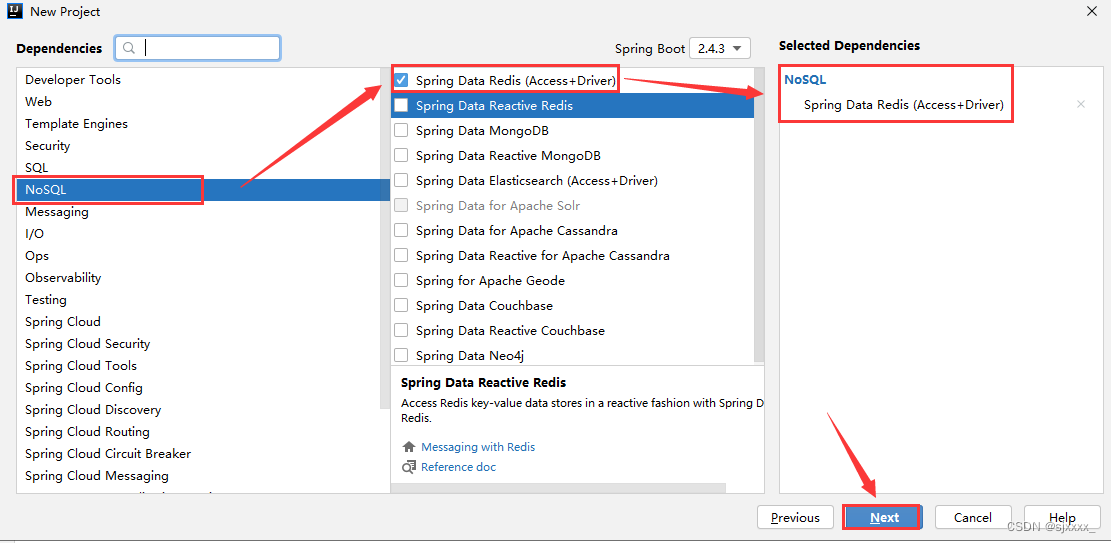Focus the dependencies search field
The width and height of the screenshot is (1111, 543).
pos(198,48)
